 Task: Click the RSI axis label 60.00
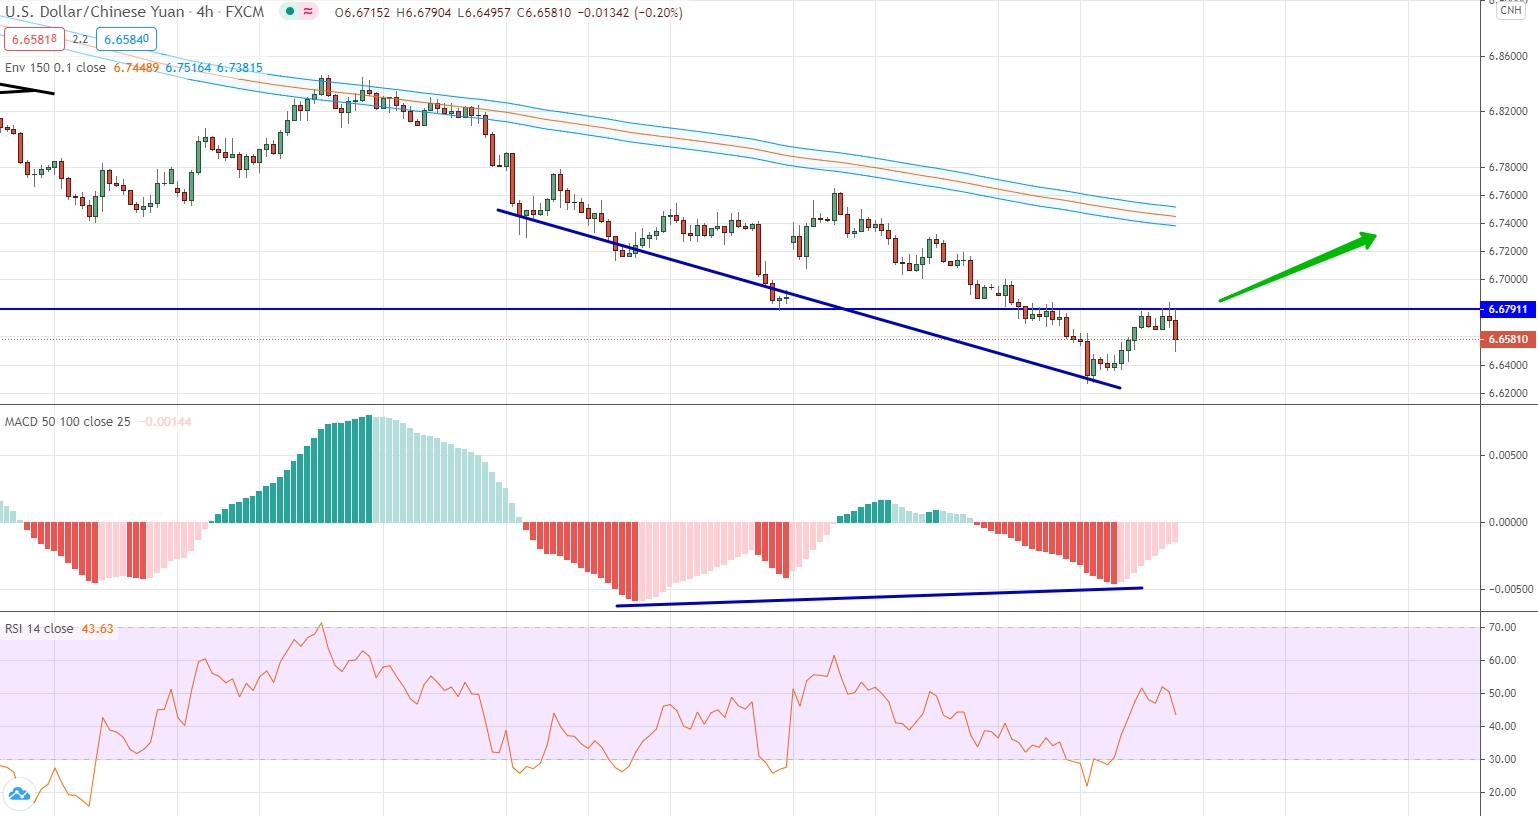tap(1503, 660)
